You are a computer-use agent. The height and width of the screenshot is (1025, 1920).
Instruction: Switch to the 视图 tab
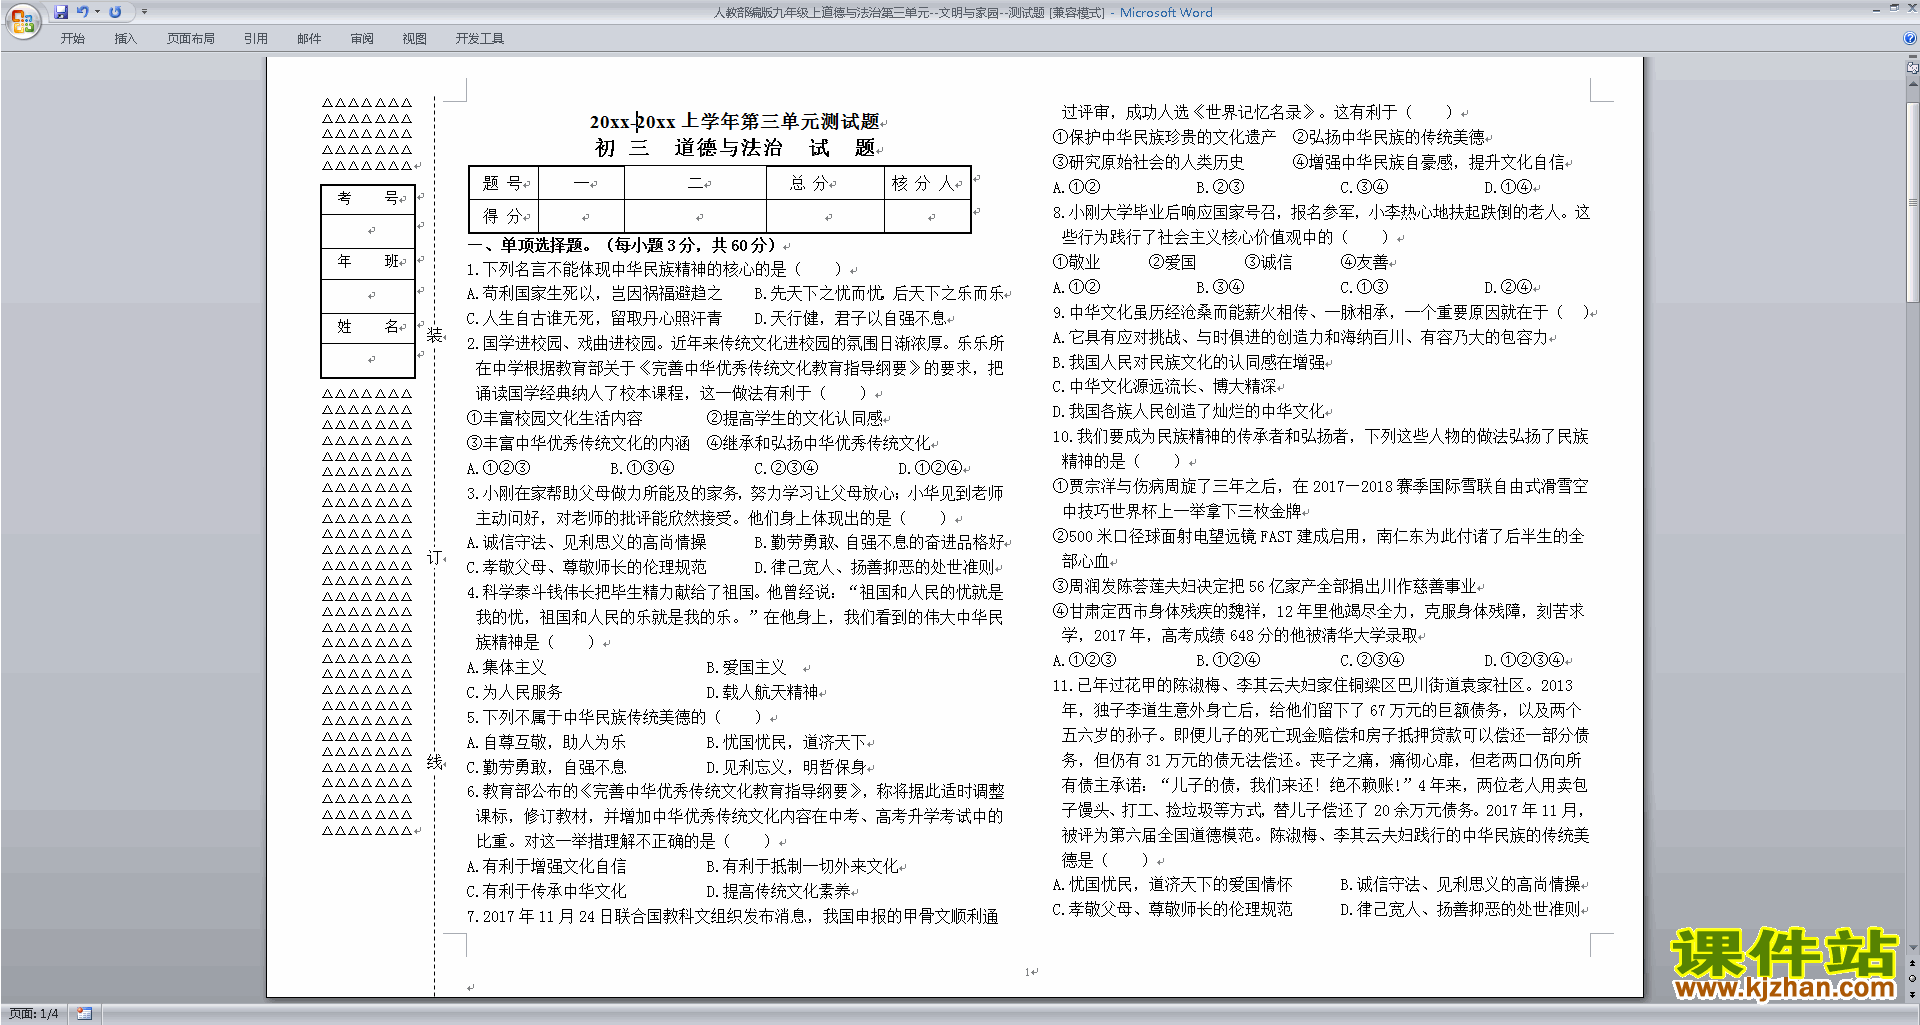click(x=414, y=38)
